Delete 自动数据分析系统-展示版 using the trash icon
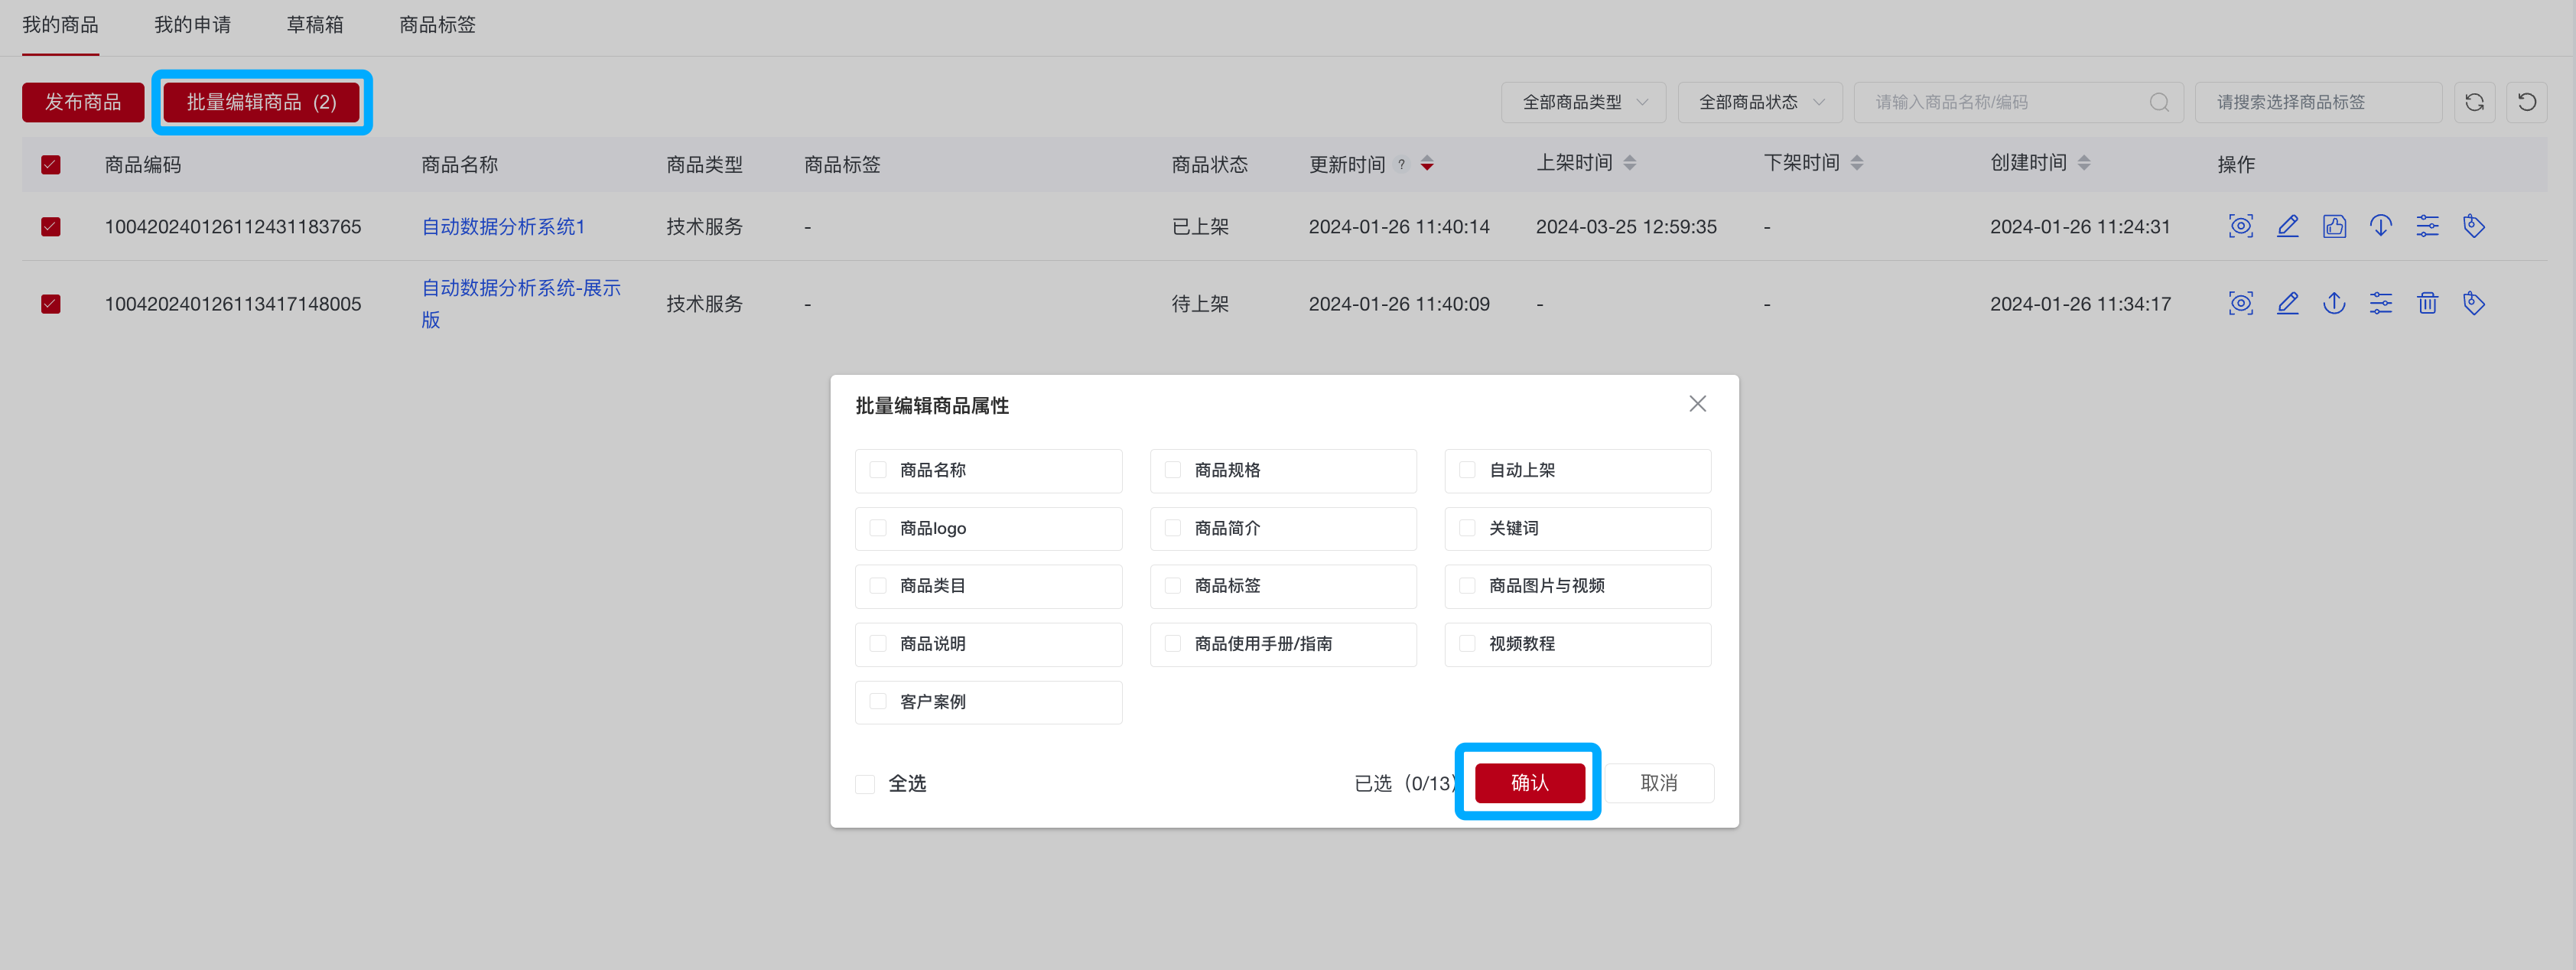This screenshot has height=970, width=2576. [x=2428, y=303]
